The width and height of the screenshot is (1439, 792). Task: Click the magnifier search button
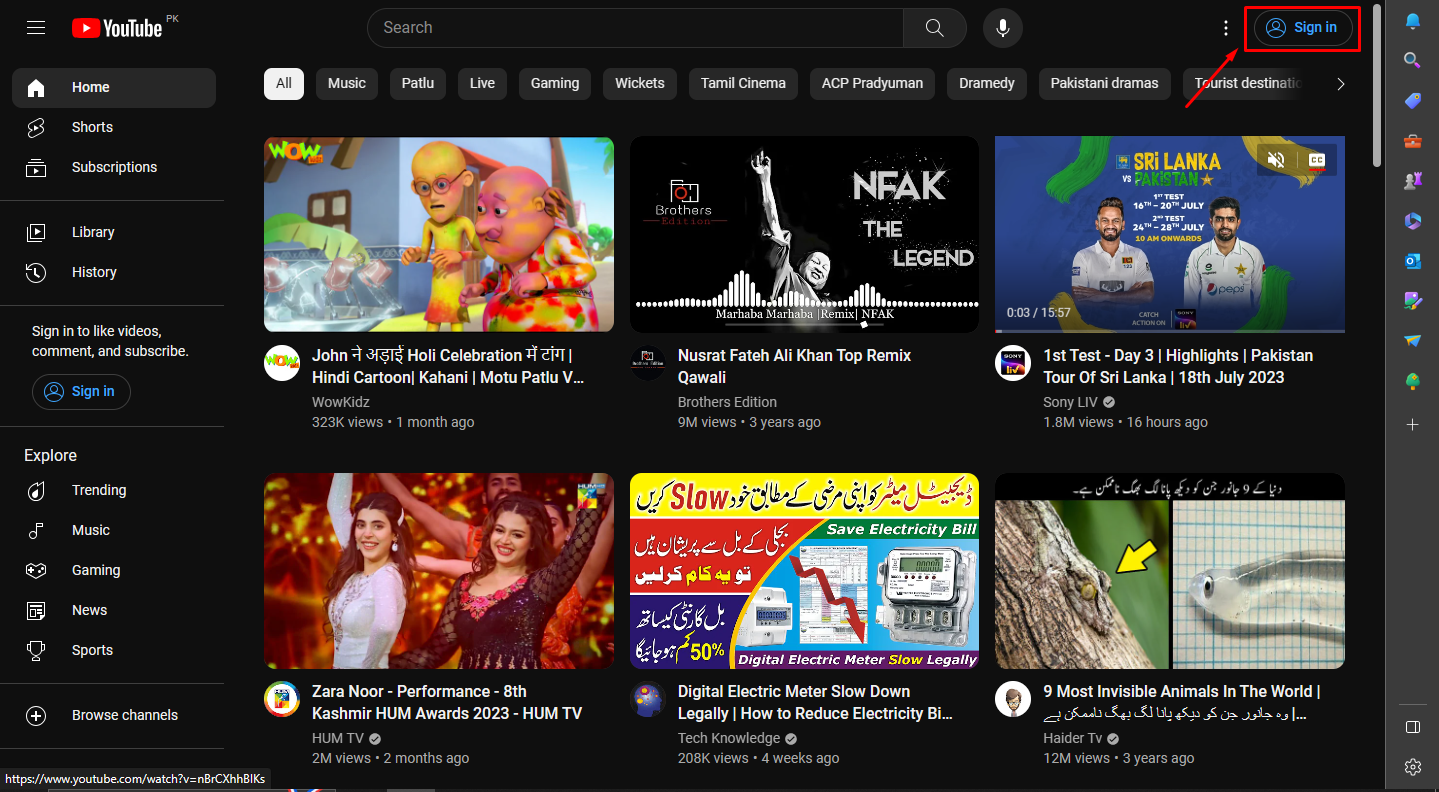(935, 28)
